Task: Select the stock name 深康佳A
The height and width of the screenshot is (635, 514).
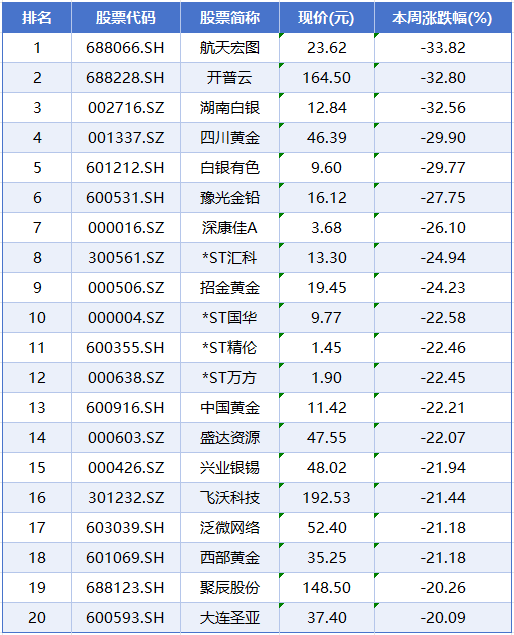Action: click(230, 228)
